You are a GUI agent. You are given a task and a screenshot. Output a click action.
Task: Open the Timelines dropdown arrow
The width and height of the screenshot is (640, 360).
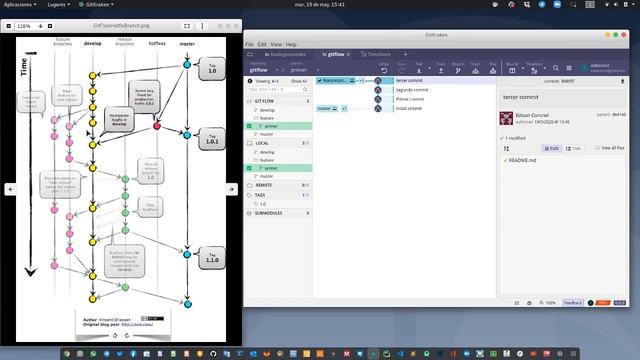545,68
